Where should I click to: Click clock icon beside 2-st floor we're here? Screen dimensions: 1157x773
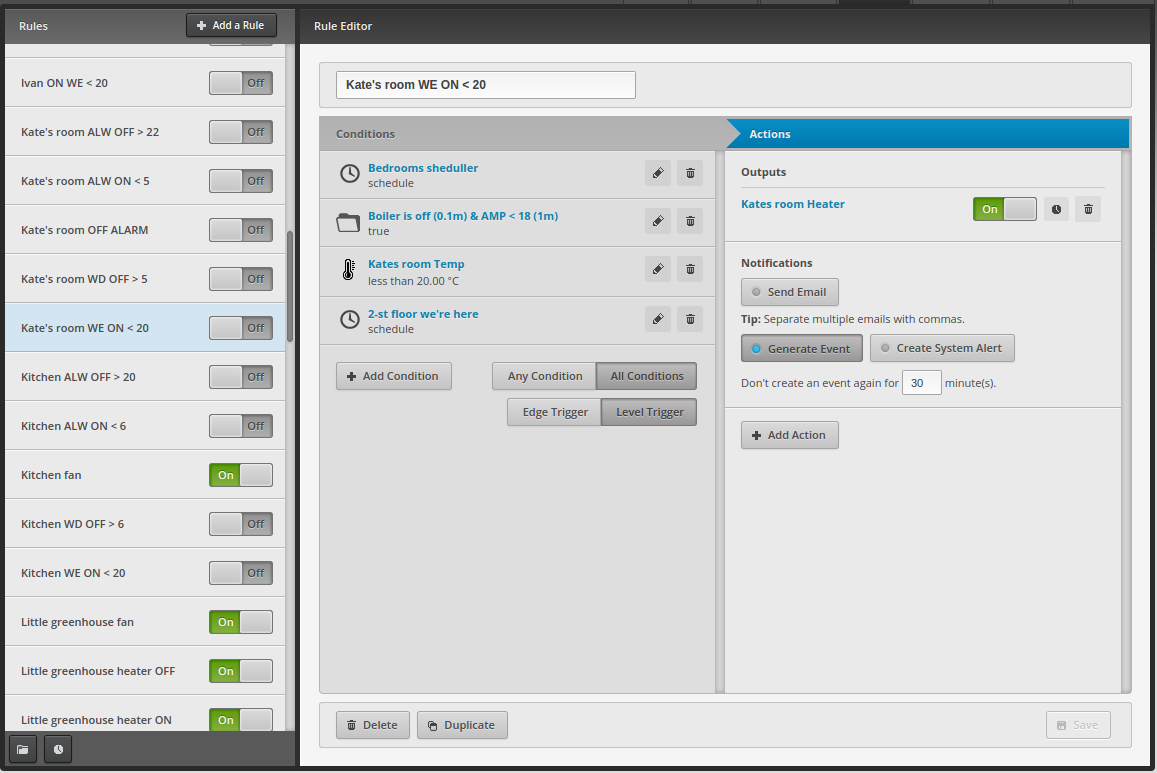(x=350, y=319)
